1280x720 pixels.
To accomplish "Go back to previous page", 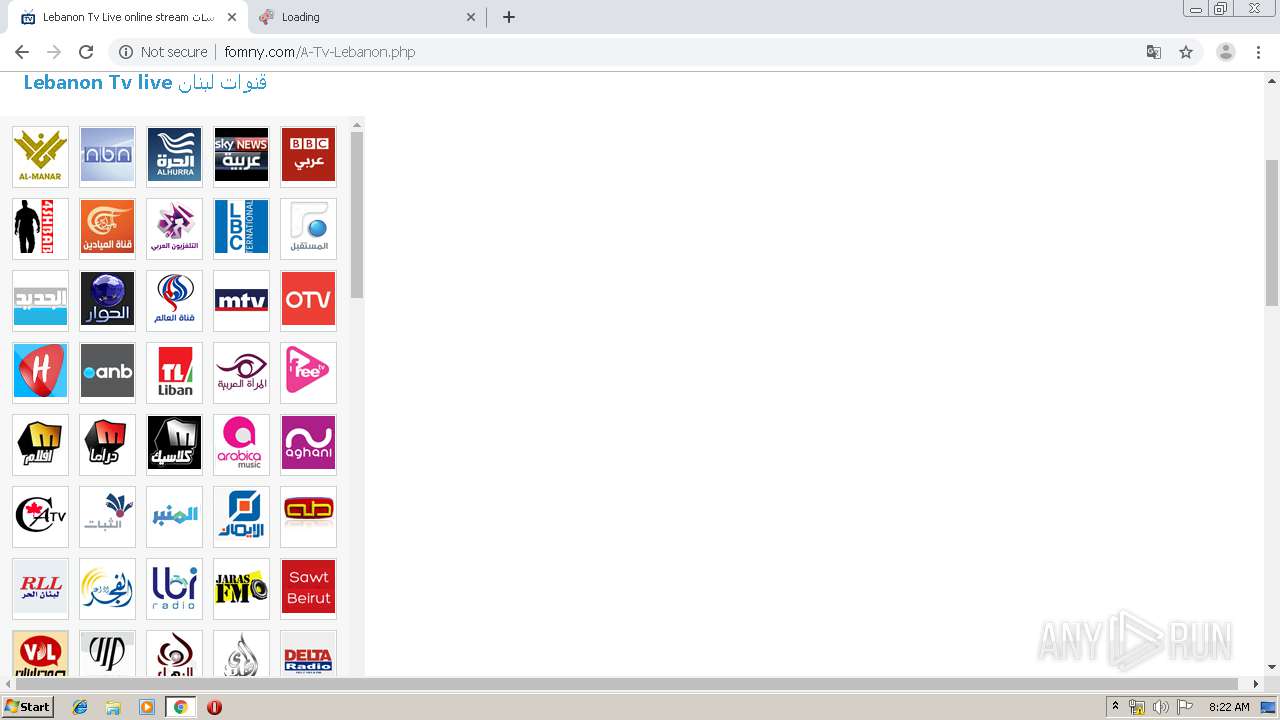I will pyautogui.click(x=22, y=52).
